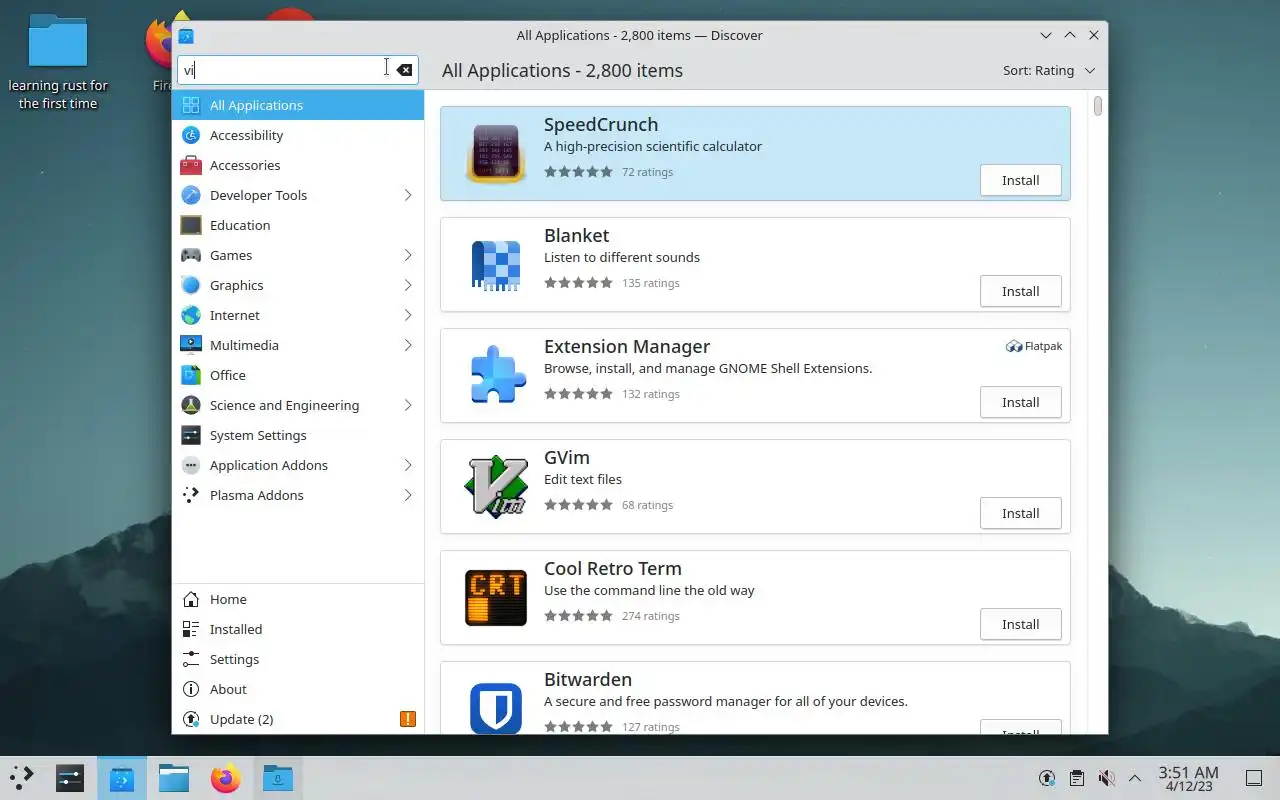Click the Bitwarden app title
Screen dimensions: 1280x800
(588, 679)
